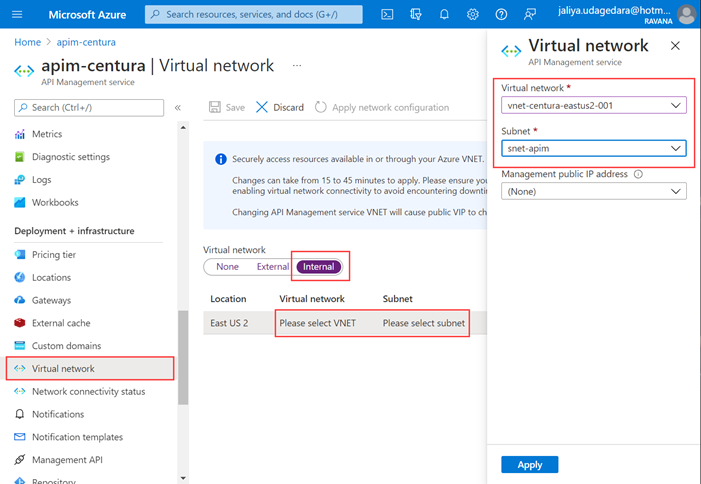Open the feedback icon in top bar
The width and height of the screenshot is (701, 484).
pos(530,15)
